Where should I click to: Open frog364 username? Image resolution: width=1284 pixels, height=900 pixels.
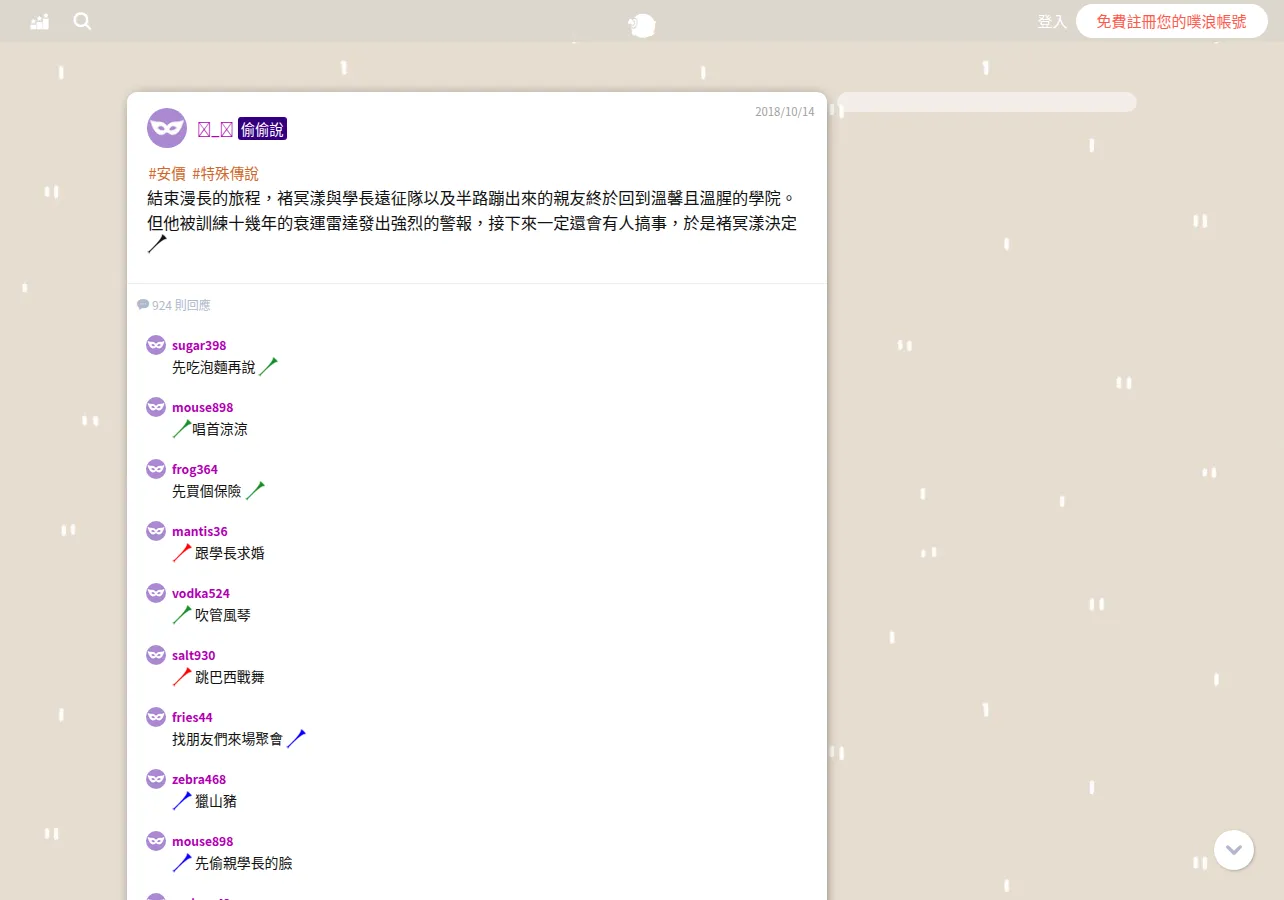tap(195, 470)
